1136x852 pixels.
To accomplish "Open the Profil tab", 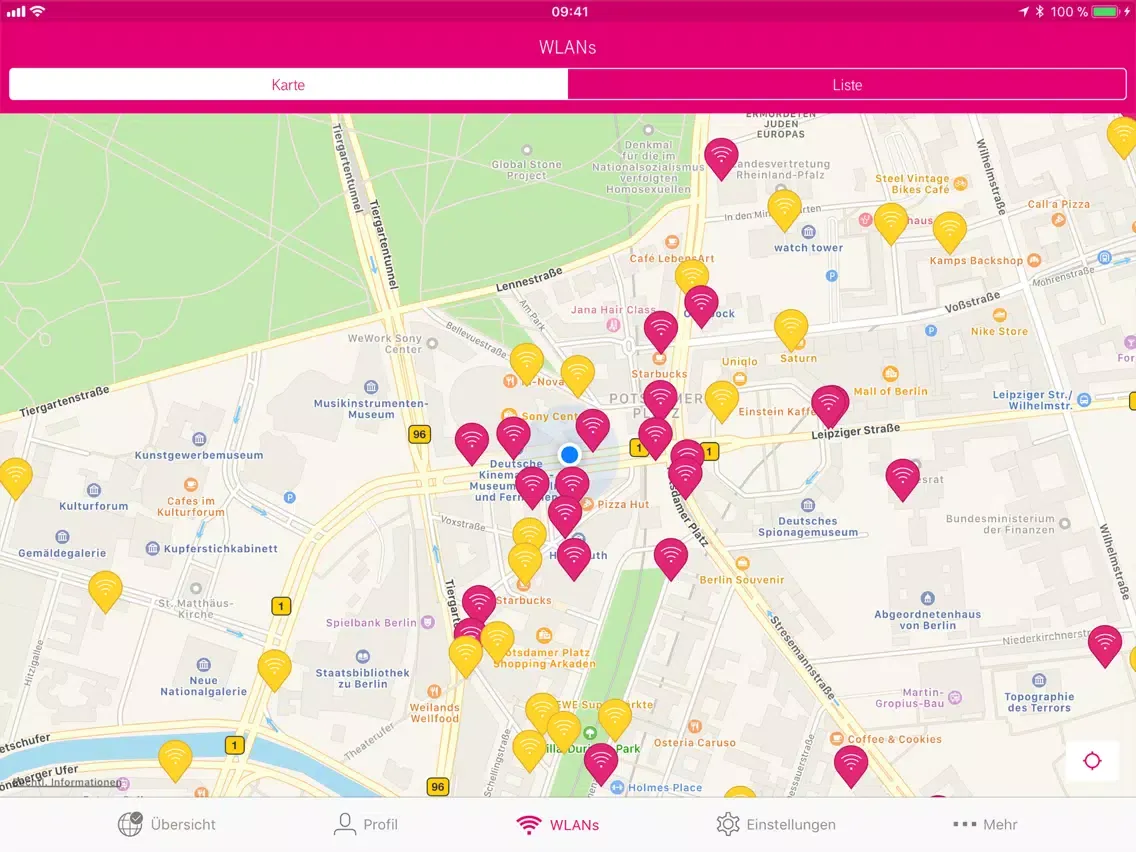I will 365,824.
